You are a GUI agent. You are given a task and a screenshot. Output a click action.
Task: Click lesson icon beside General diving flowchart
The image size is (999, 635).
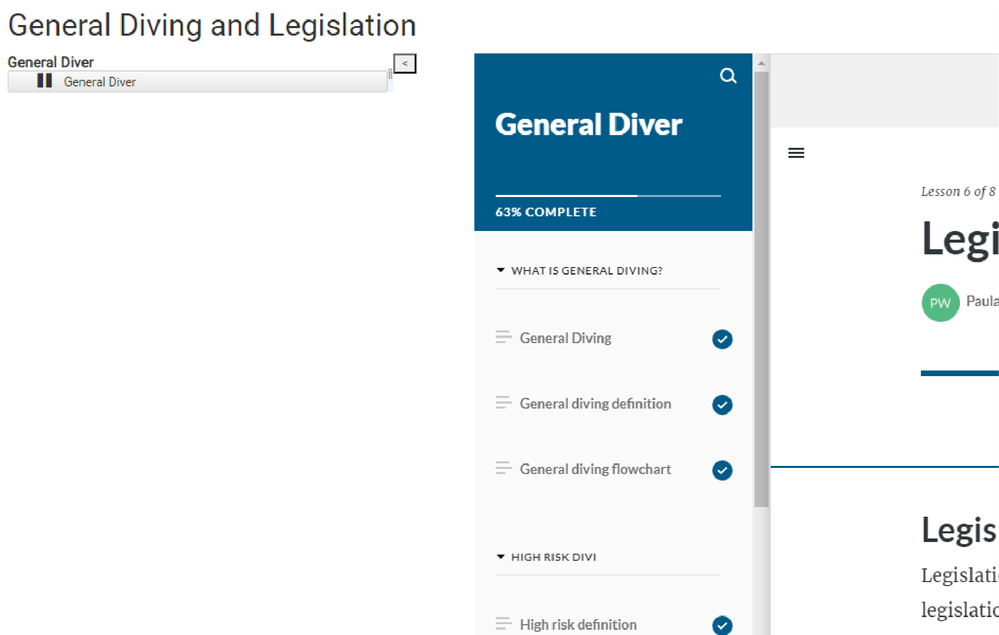(x=503, y=469)
